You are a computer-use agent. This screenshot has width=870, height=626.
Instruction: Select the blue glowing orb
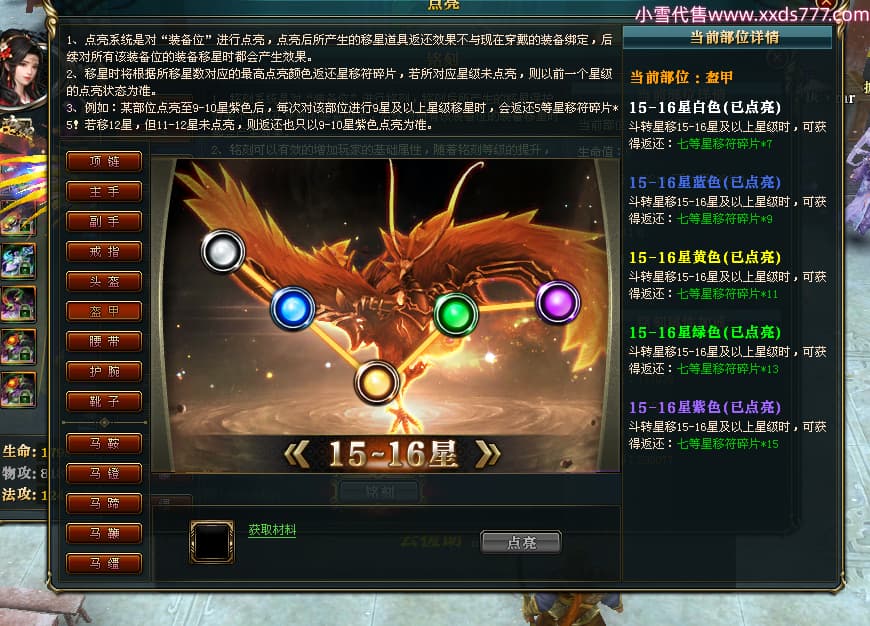pyautogui.click(x=292, y=308)
